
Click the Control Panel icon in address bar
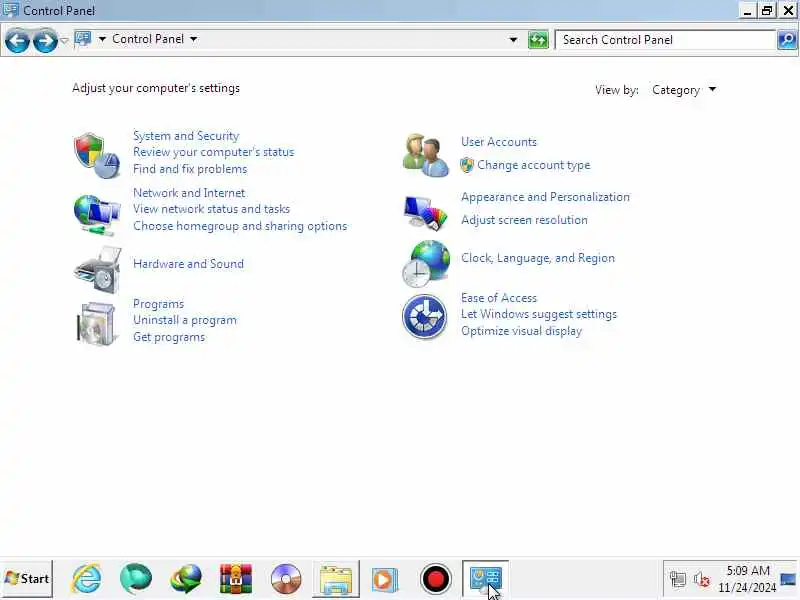(83, 39)
